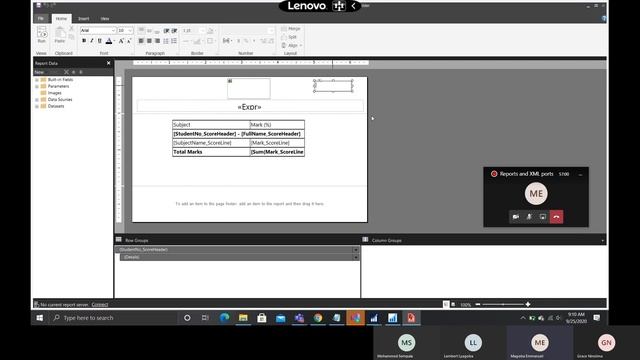Zoom in with the plus button
This screenshot has width=640, height=360.
[x=528, y=304]
